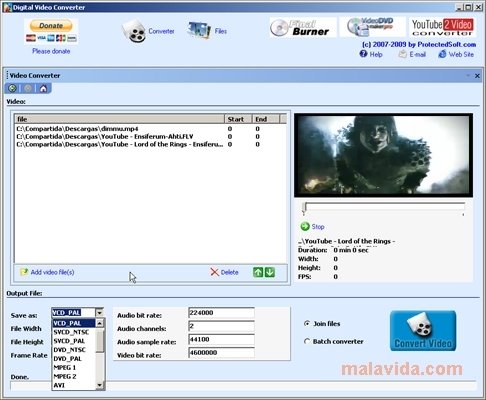Select the Batch converter radio button
Image resolution: width=486 pixels, height=400 pixels.
pyautogui.click(x=307, y=341)
